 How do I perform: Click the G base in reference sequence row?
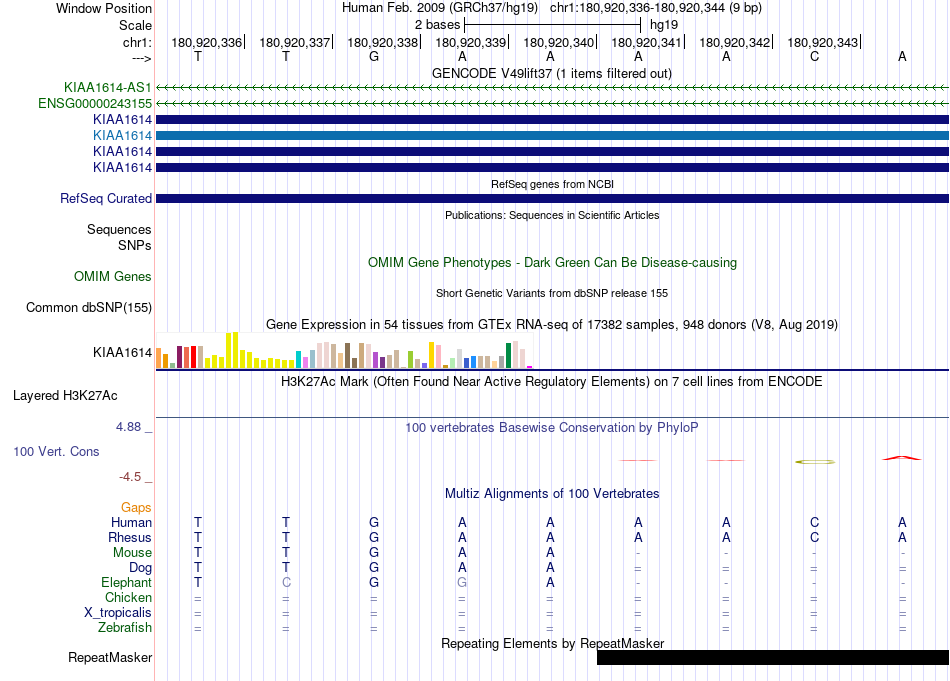[374, 57]
